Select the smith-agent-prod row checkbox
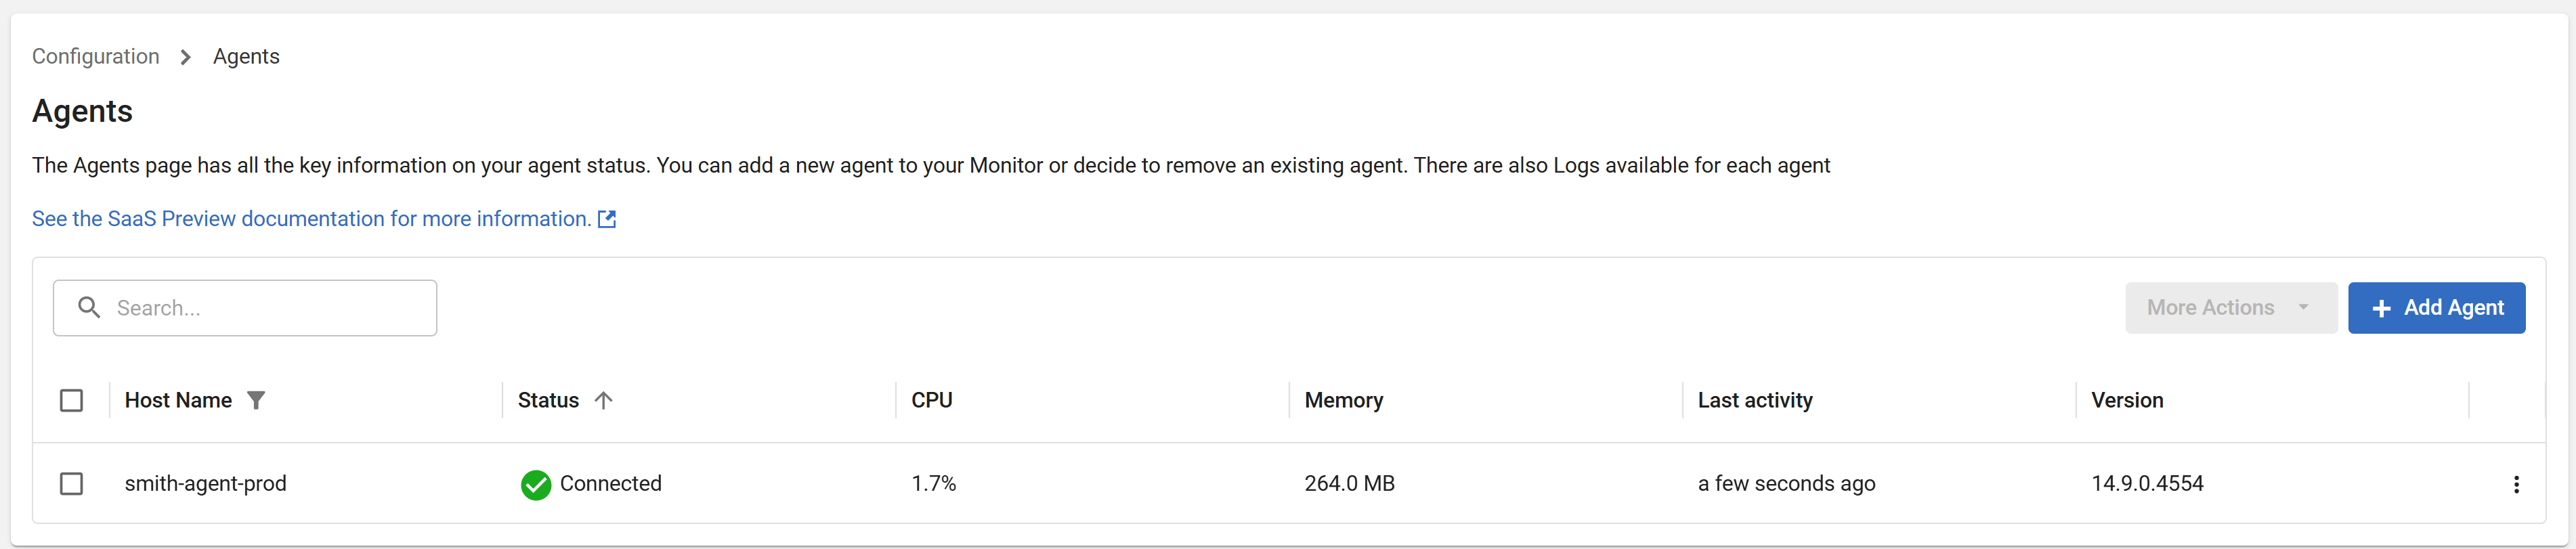Viewport: 2576px width, 549px height. (72, 484)
